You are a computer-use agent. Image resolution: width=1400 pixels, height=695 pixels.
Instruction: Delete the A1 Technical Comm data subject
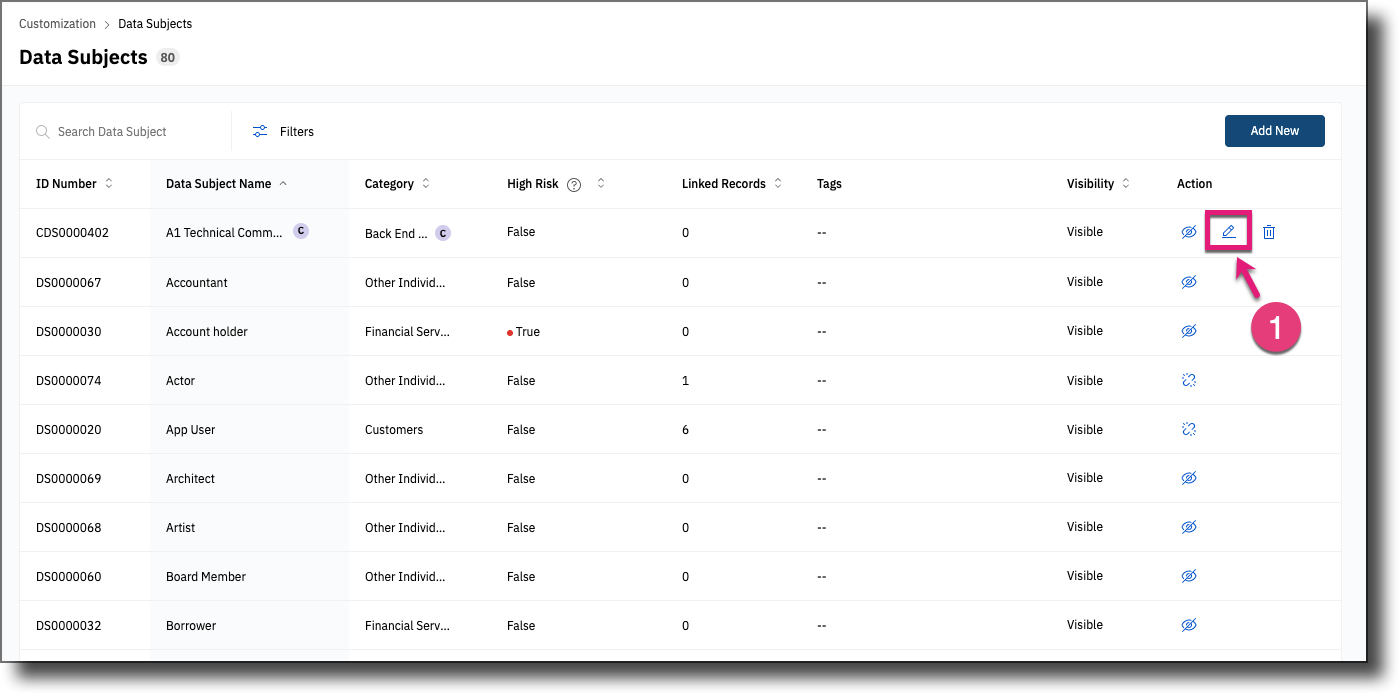1268,231
